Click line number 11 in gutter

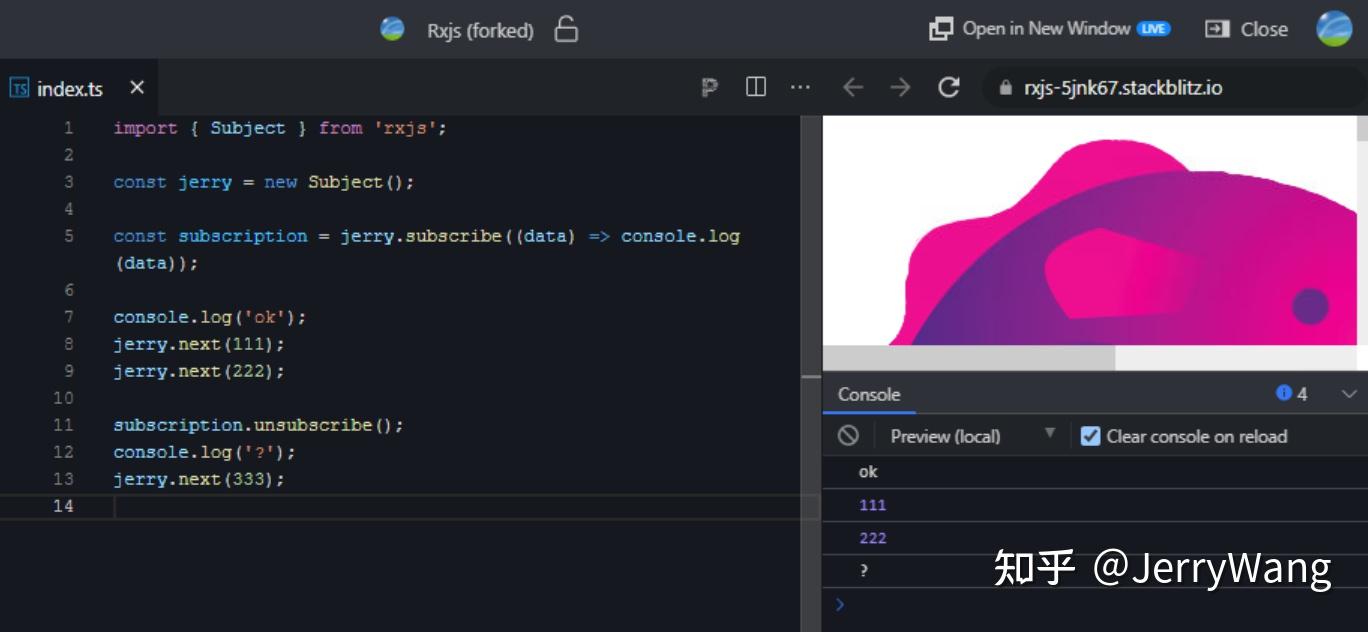(64, 425)
